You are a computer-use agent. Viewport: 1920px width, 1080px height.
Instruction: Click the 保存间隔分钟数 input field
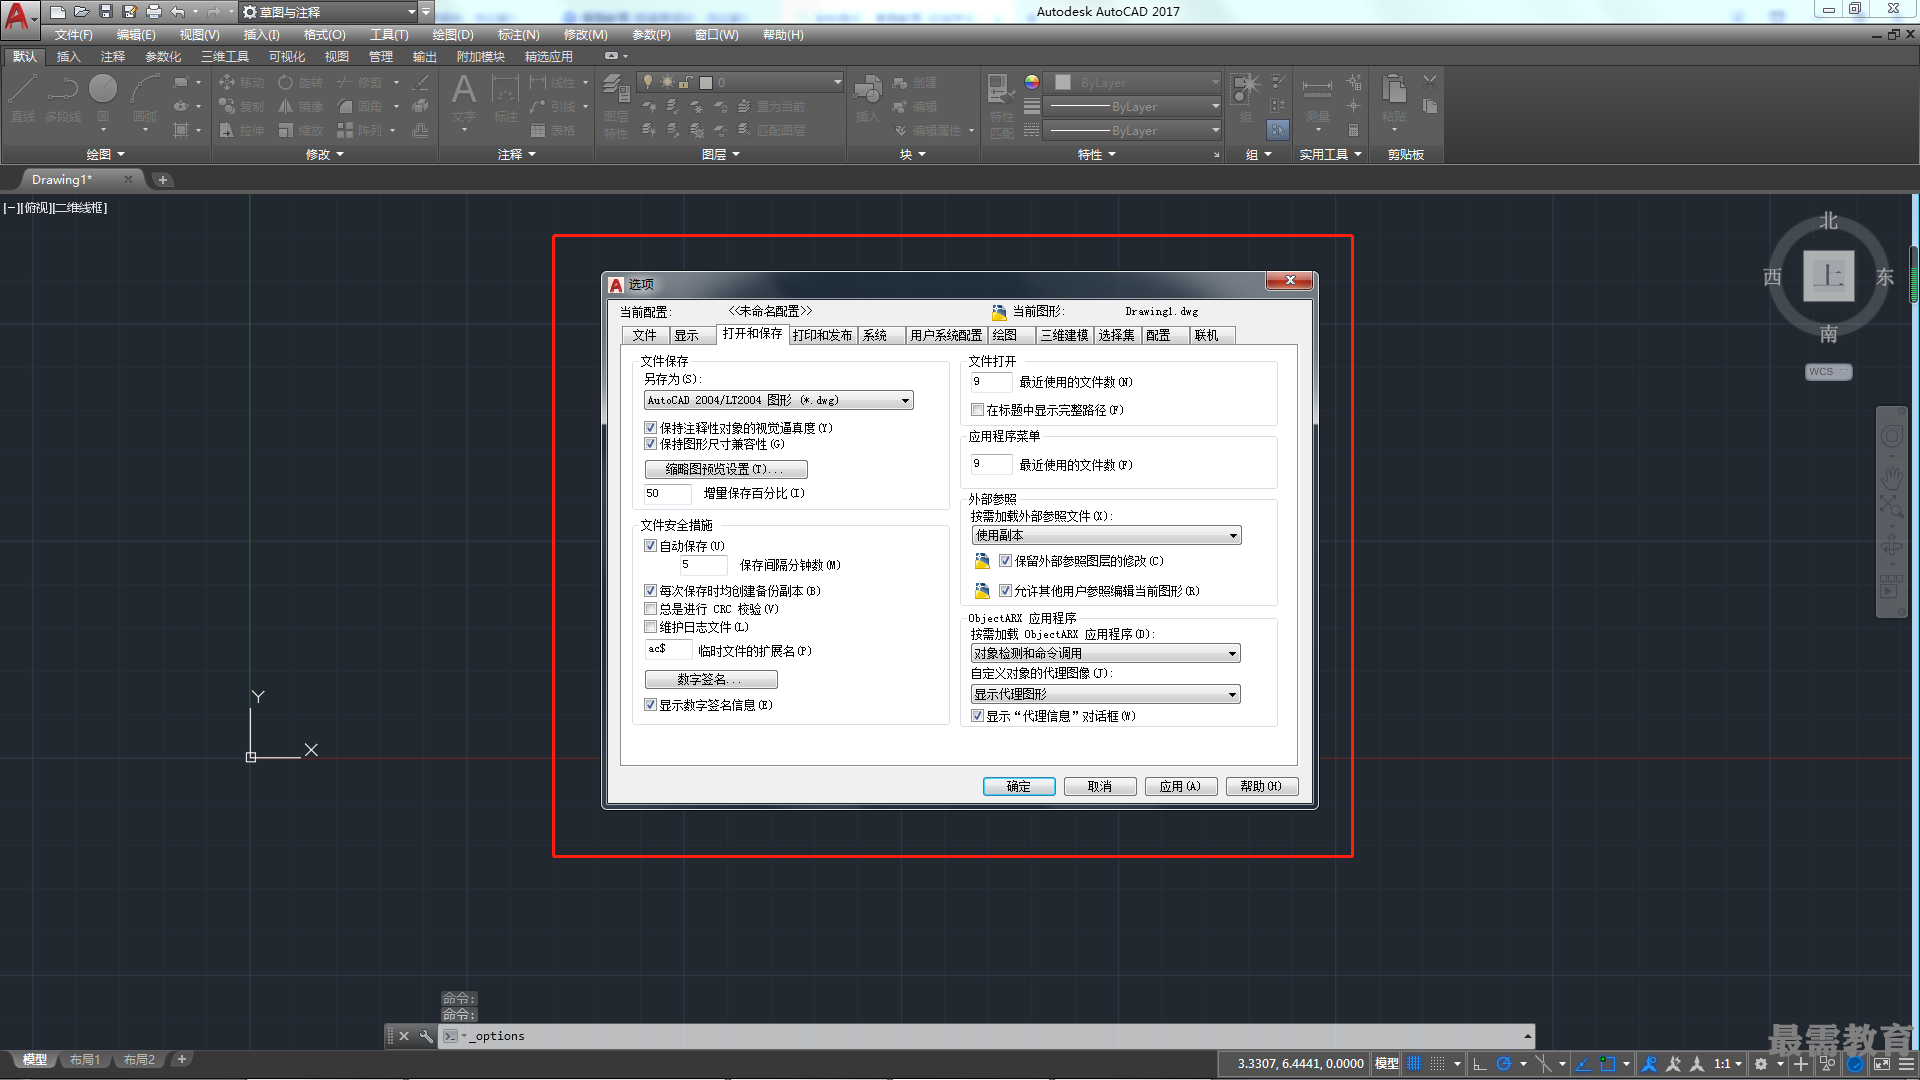(703, 565)
